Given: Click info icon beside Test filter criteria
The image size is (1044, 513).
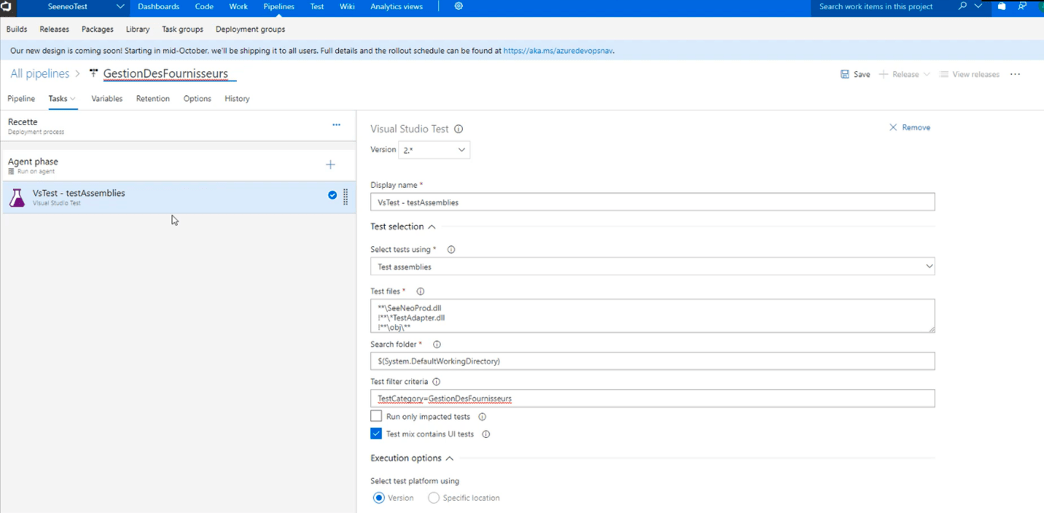Looking at the screenshot, I should pos(436,382).
